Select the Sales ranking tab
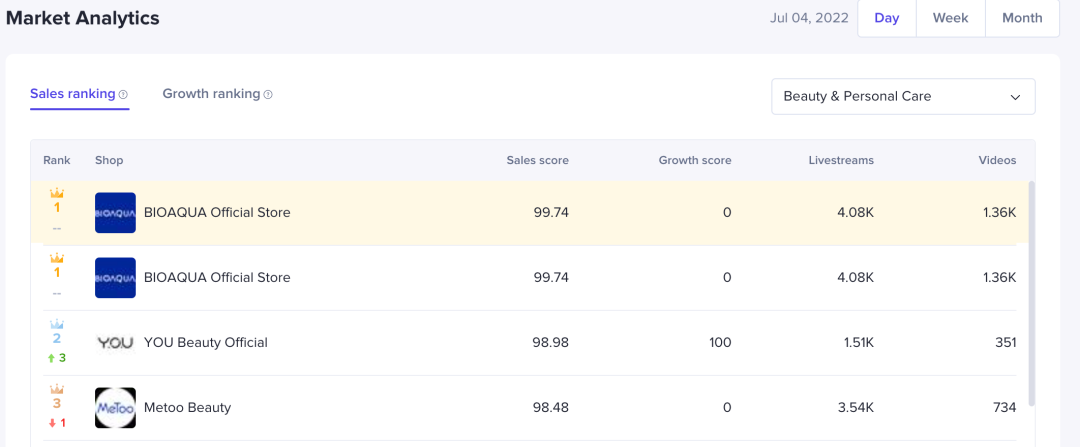Screen dimensions: 1080x447 [72, 94]
